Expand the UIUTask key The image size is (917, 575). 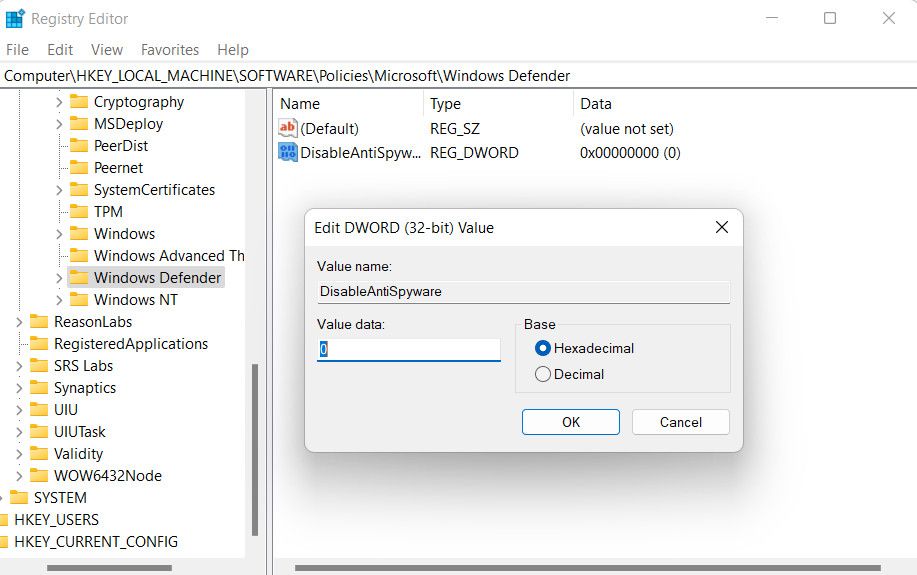click(19, 432)
